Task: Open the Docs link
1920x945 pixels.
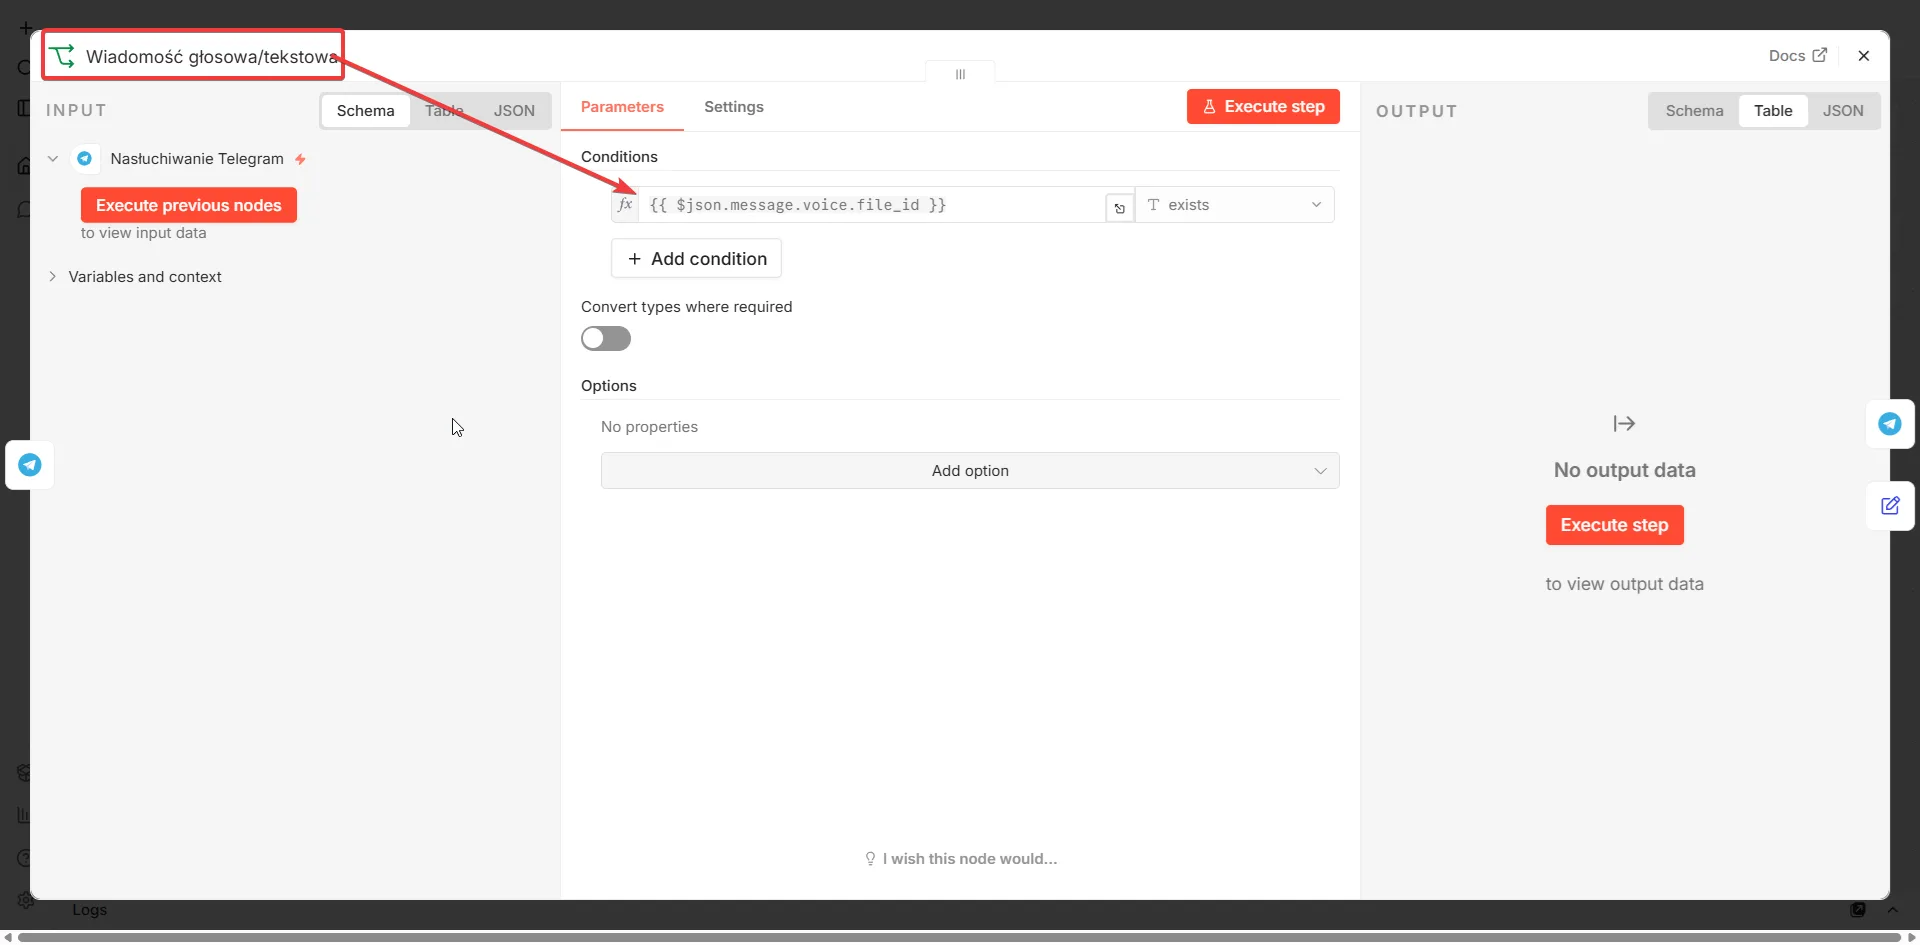Action: coord(1797,56)
